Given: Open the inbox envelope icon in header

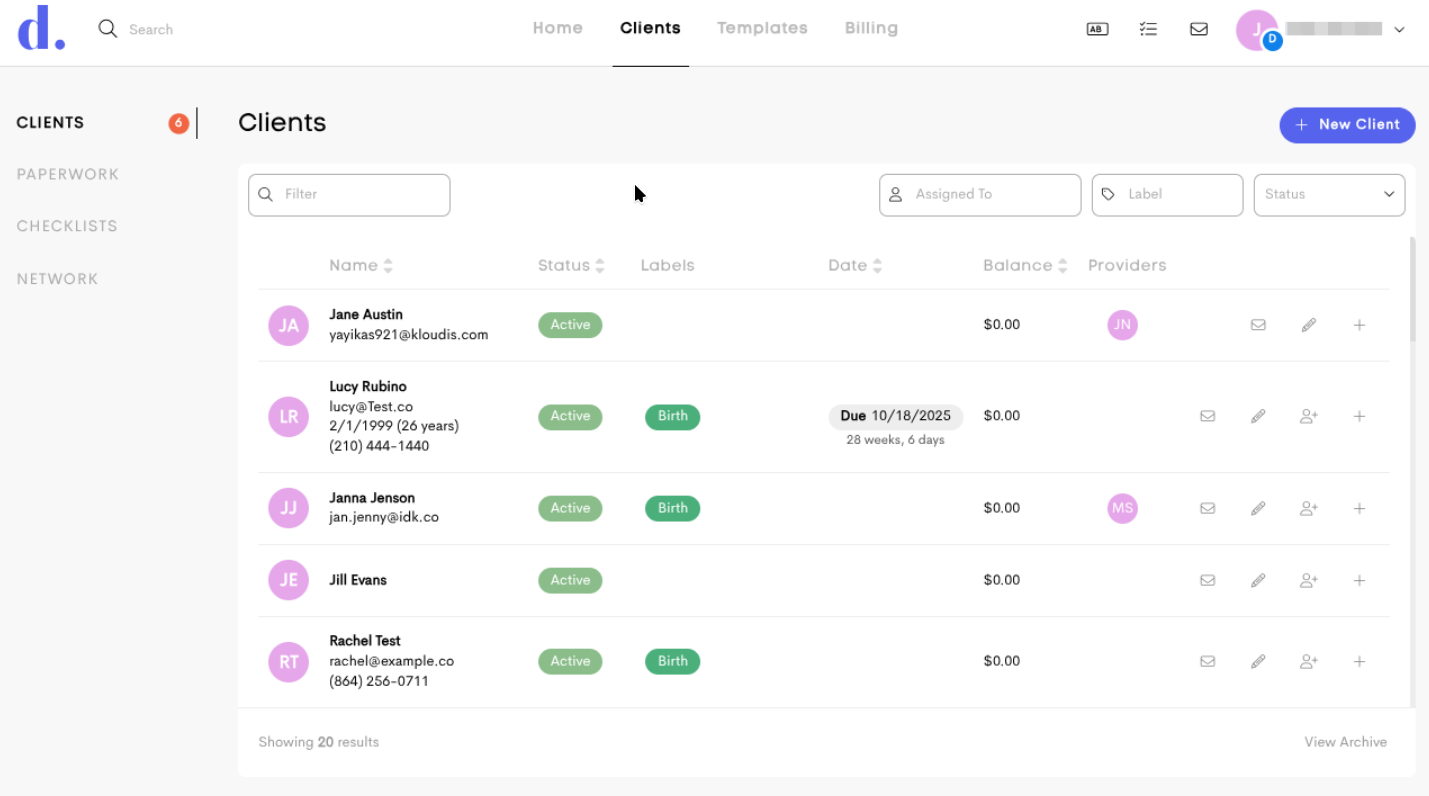Looking at the screenshot, I should point(1199,29).
